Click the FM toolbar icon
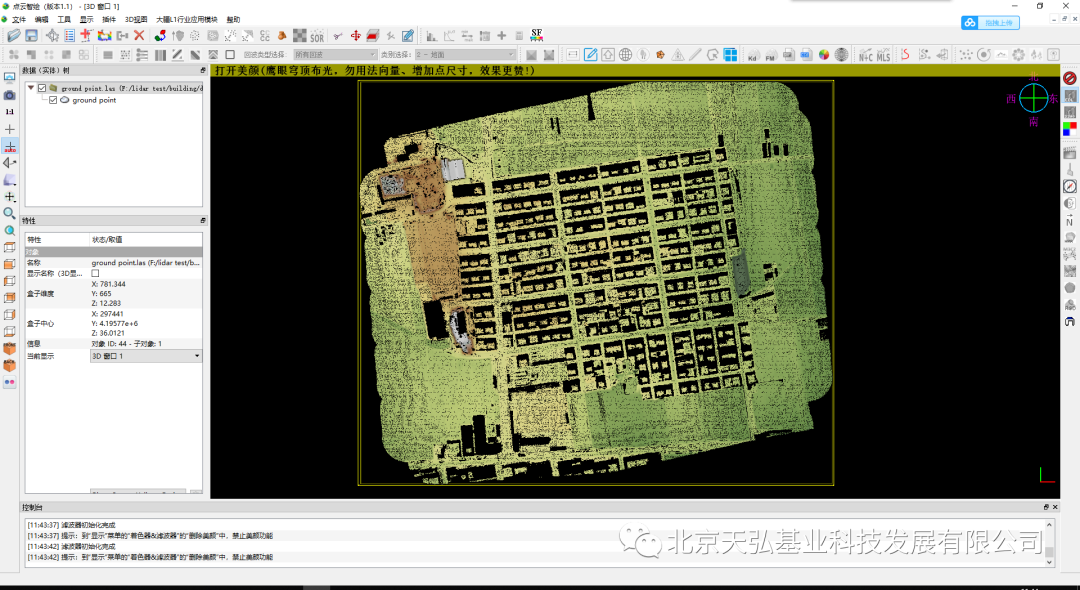The image size is (1080, 590). point(771,54)
